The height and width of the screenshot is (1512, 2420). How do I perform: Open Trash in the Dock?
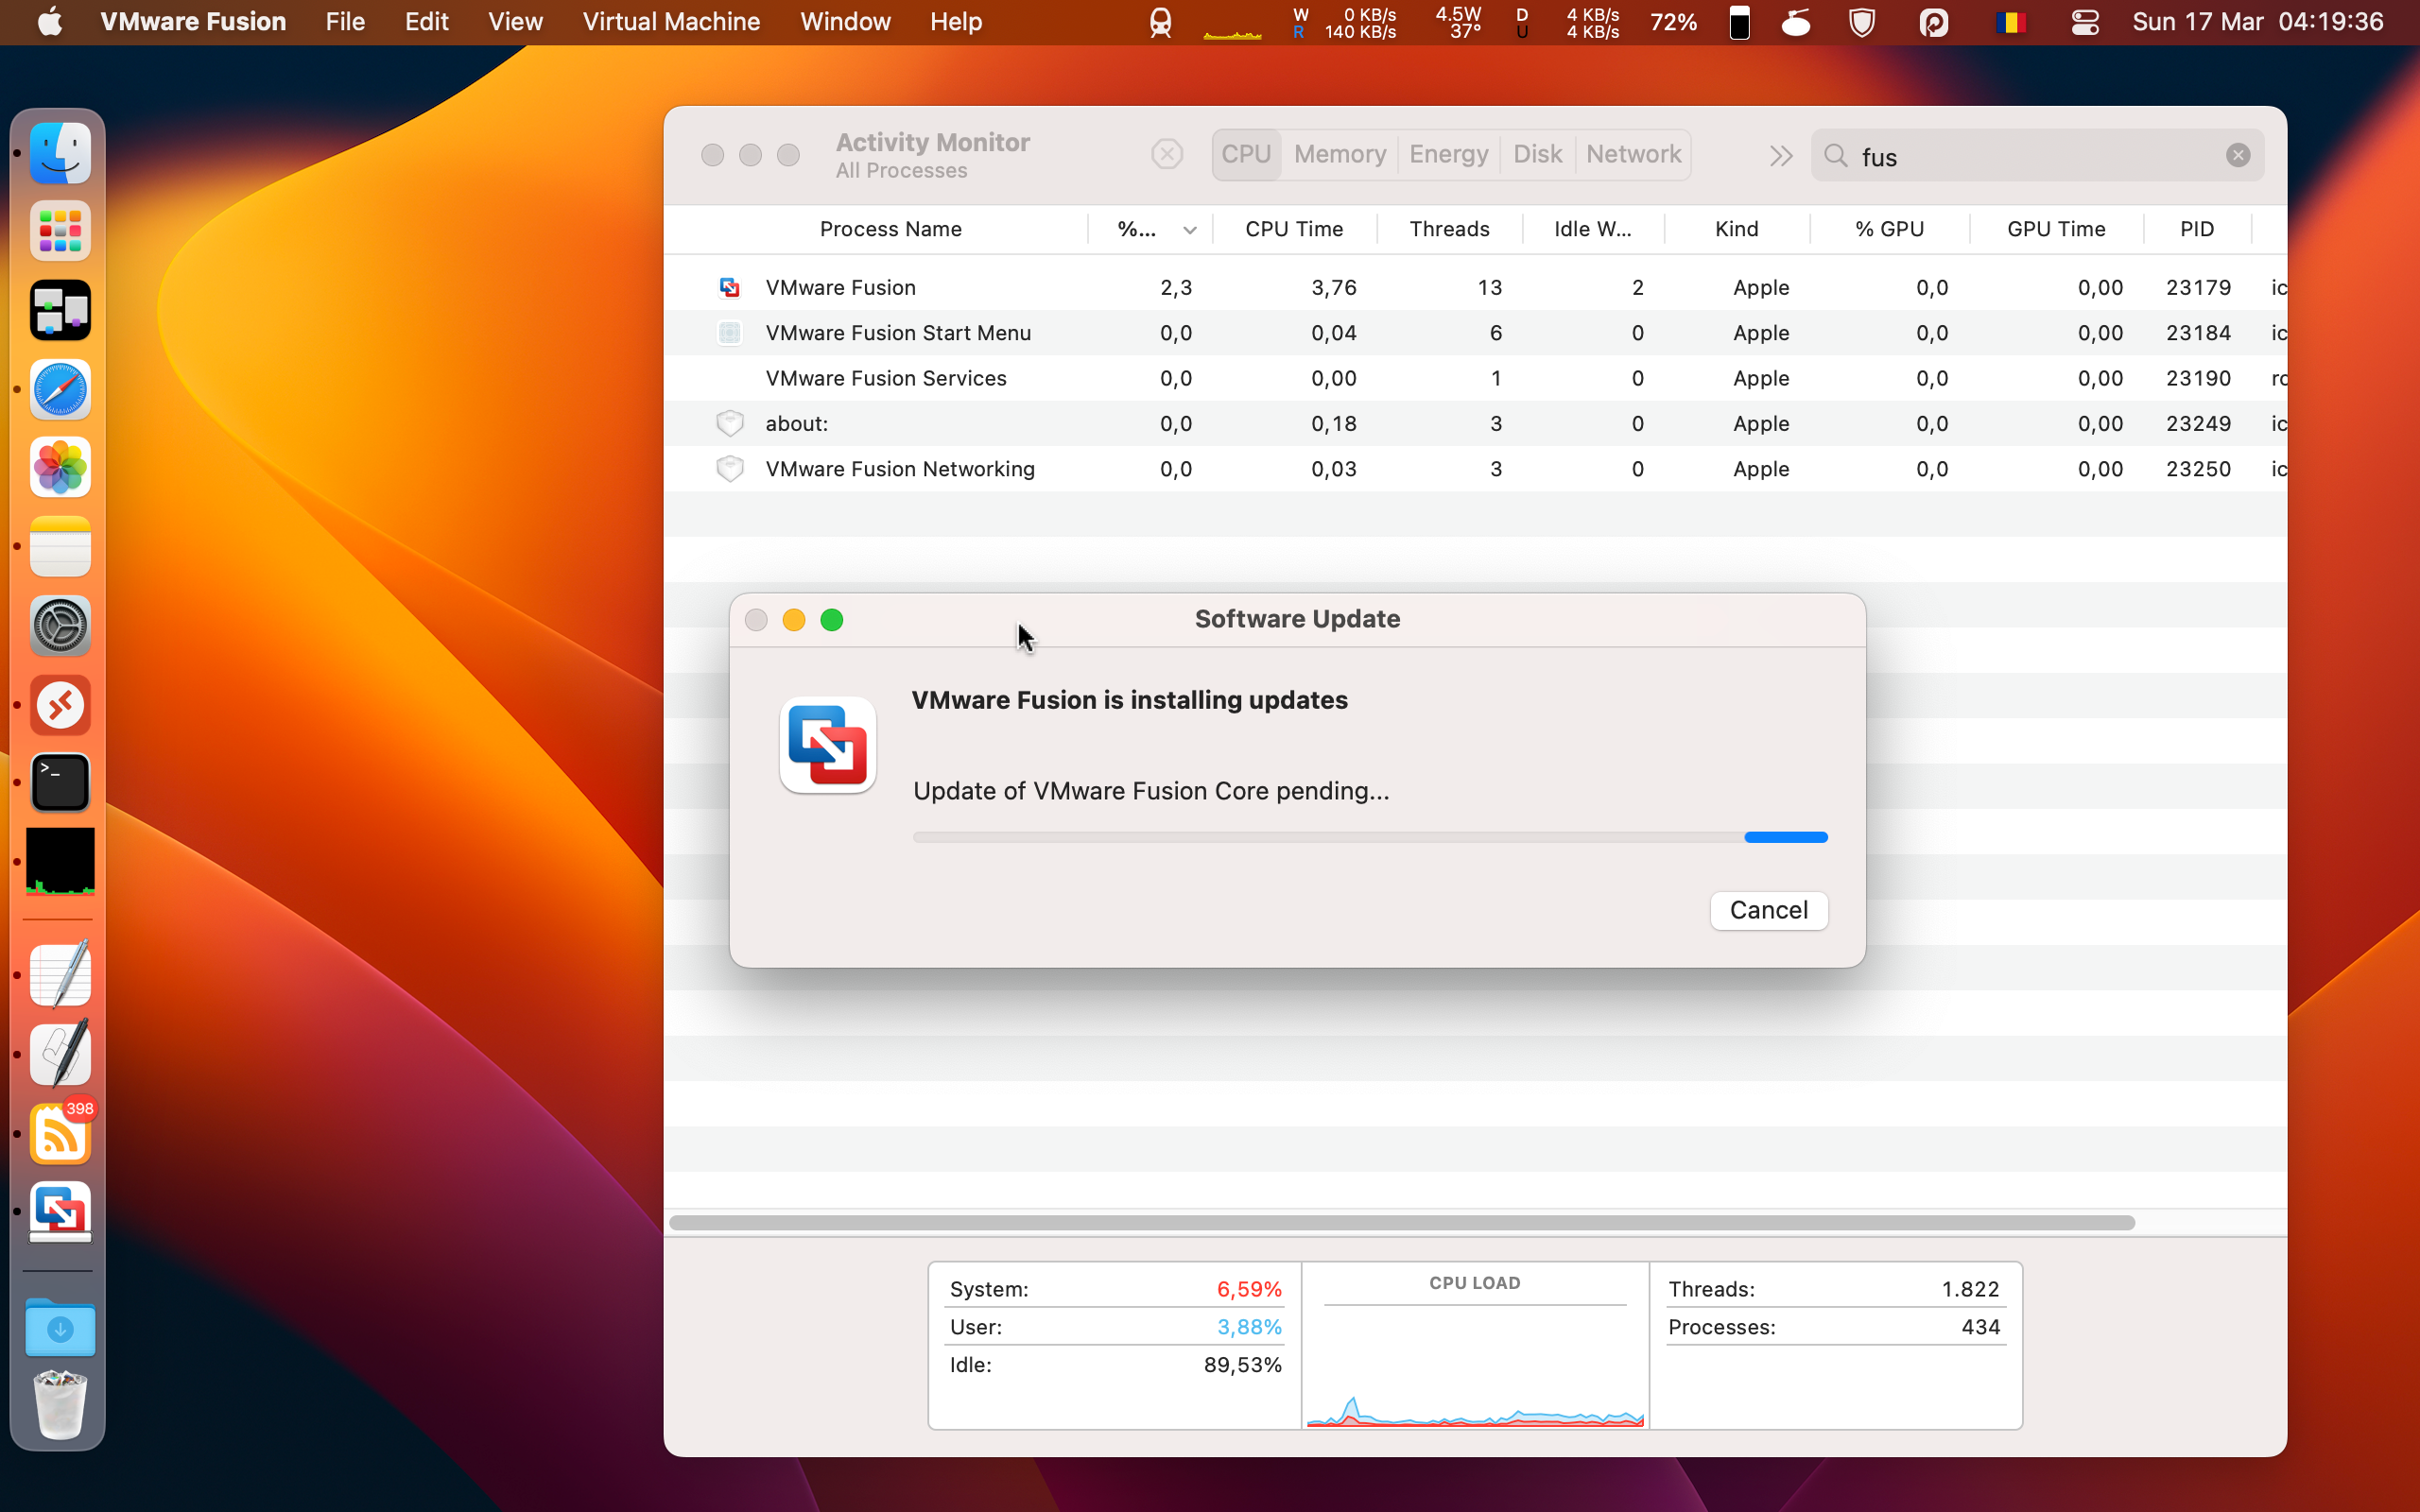point(60,1405)
